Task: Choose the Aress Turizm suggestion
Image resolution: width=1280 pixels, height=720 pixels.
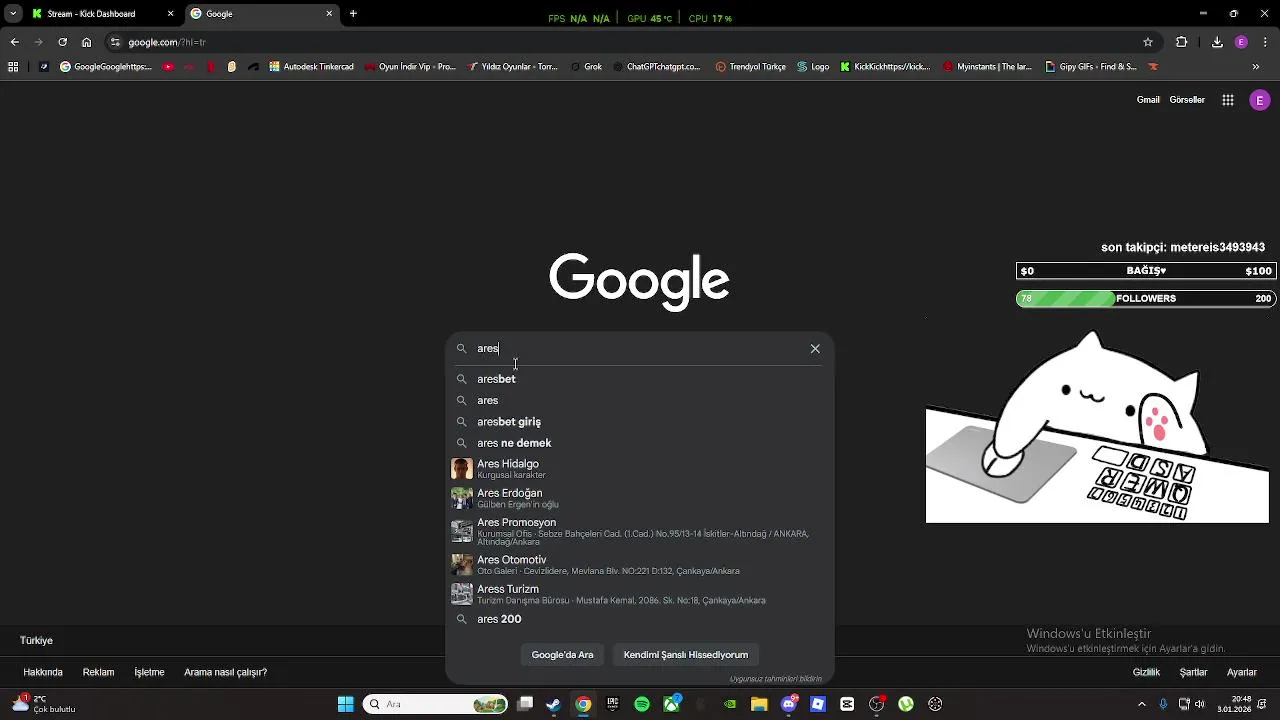Action: click(x=640, y=594)
